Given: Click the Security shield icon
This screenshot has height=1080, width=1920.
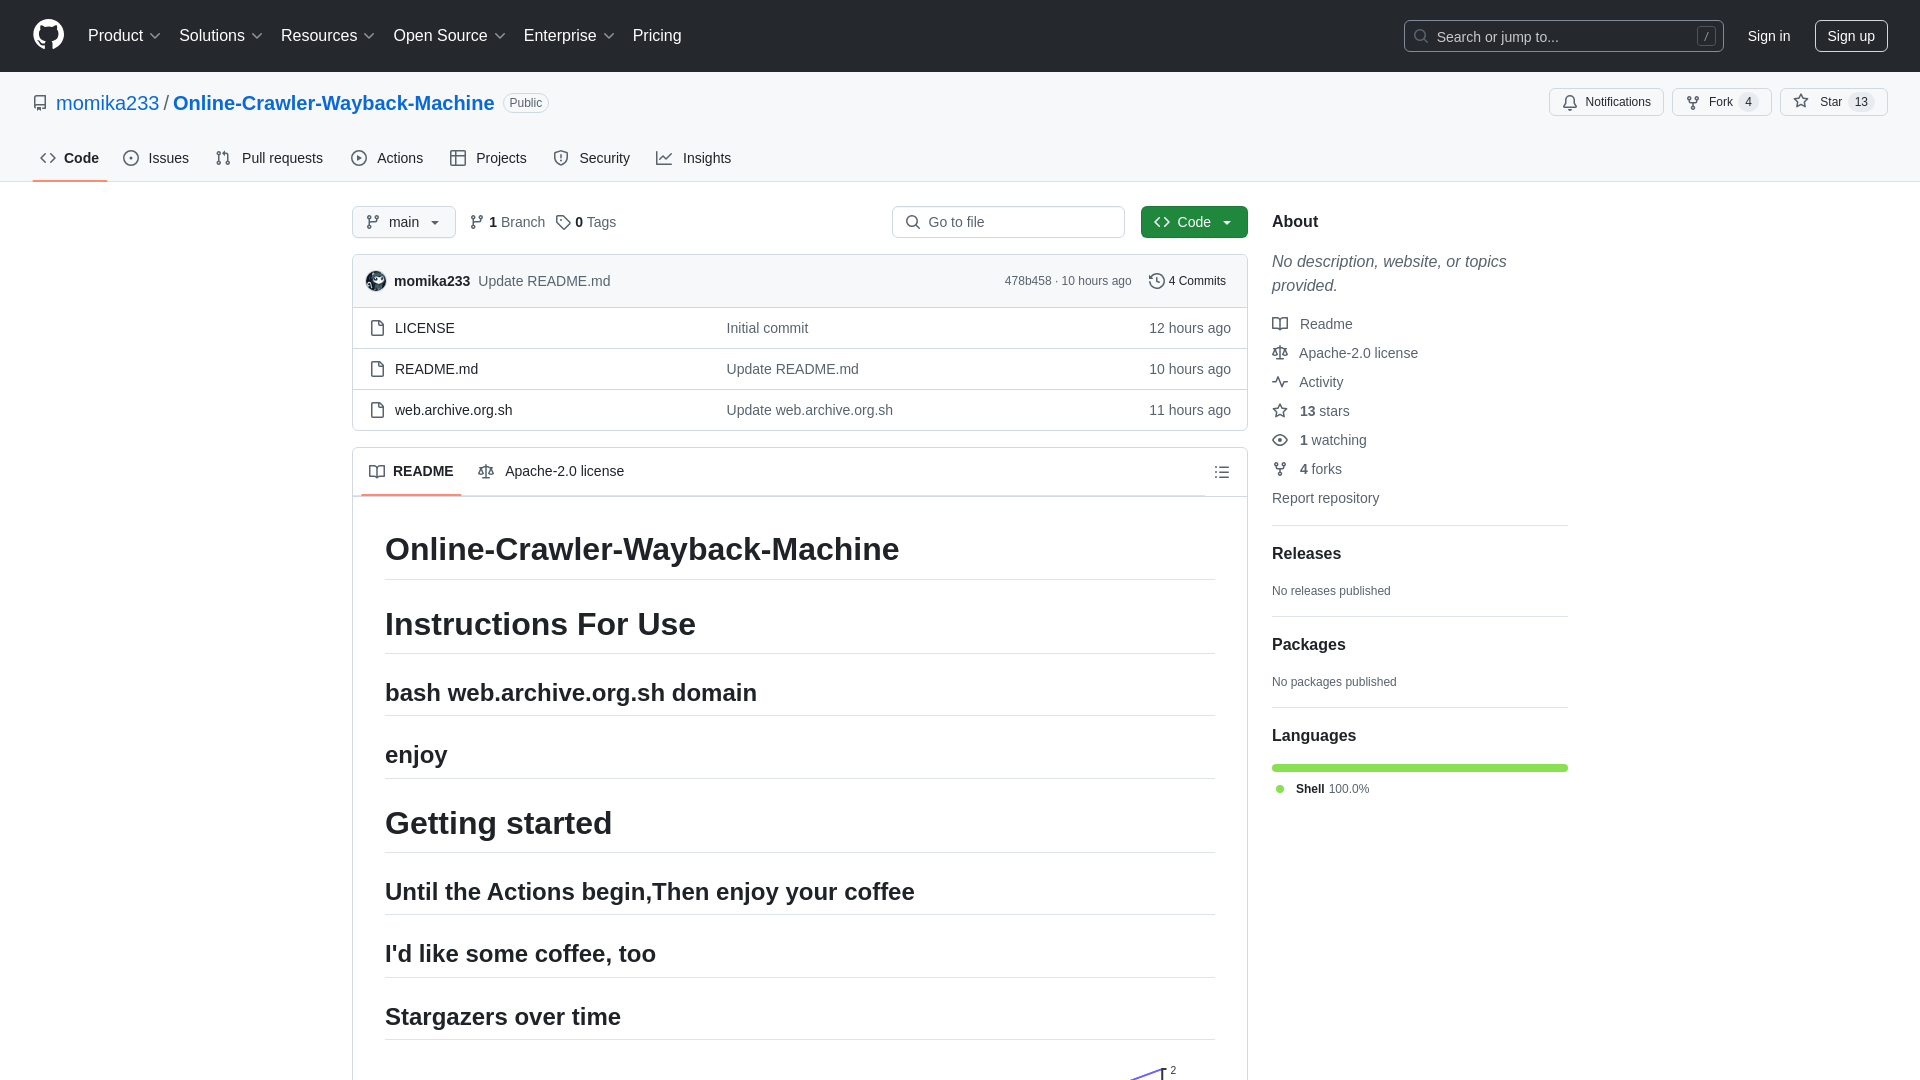Looking at the screenshot, I should pyautogui.click(x=560, y=158).
